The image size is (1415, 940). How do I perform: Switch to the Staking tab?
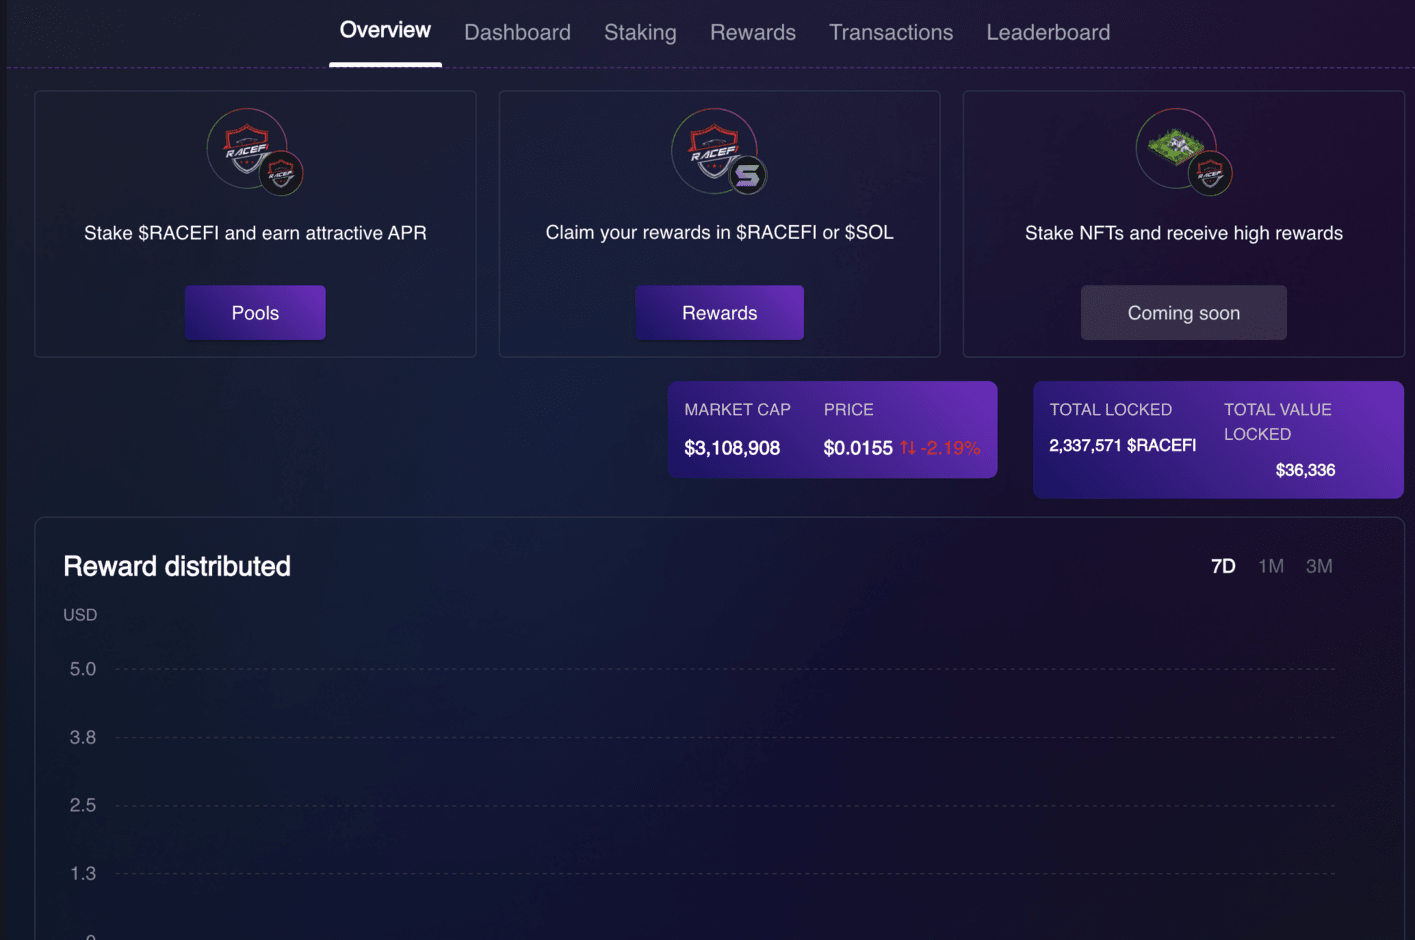640,32
